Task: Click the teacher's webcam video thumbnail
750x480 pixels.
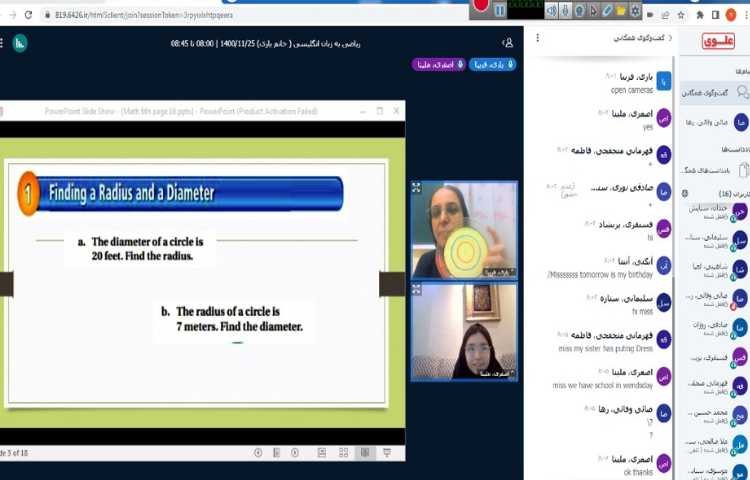Action: [x=463, y=229]
